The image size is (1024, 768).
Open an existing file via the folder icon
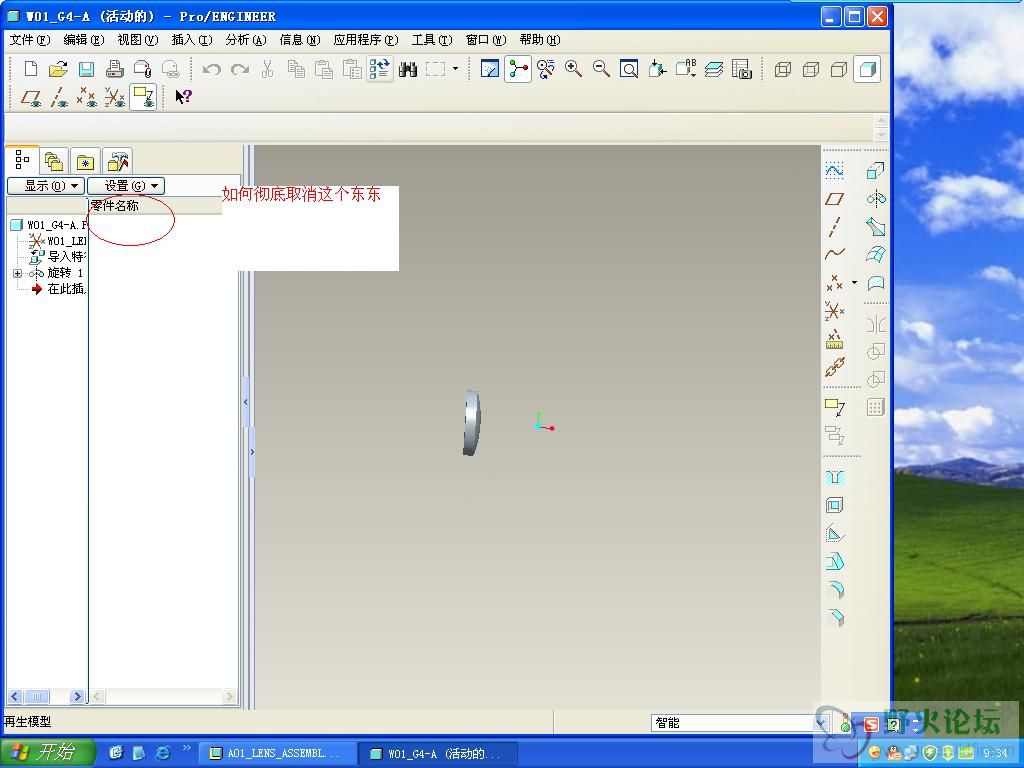point(58,69)
